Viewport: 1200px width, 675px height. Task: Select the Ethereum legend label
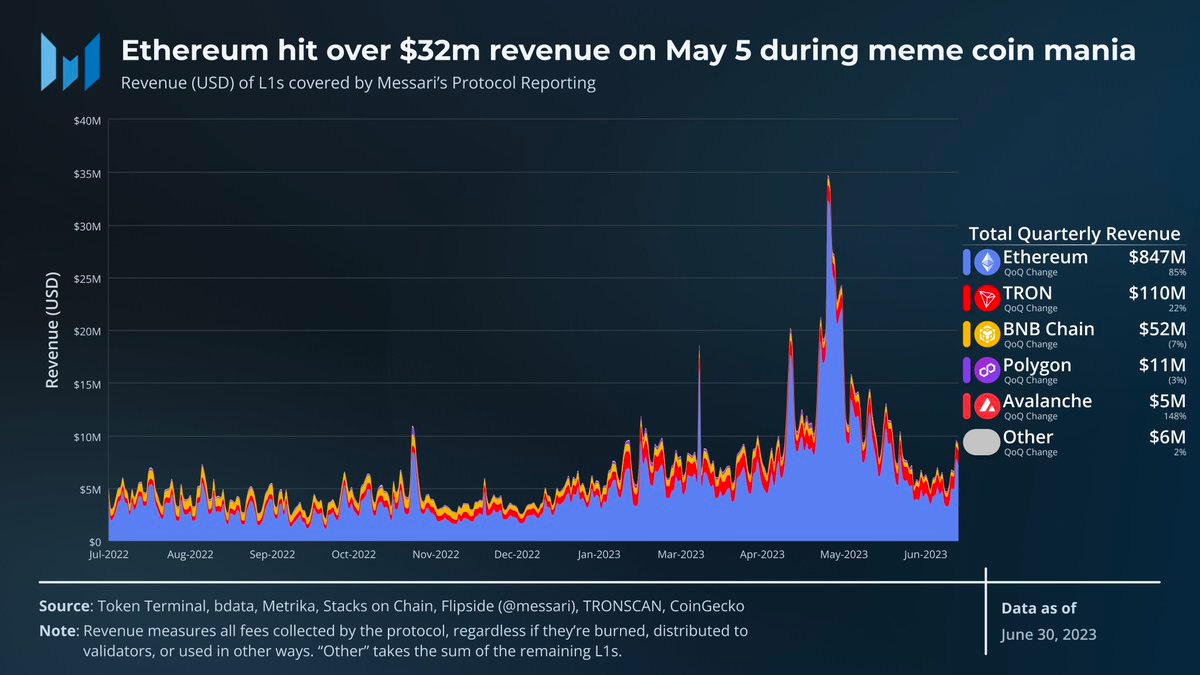coord(1045,257)
